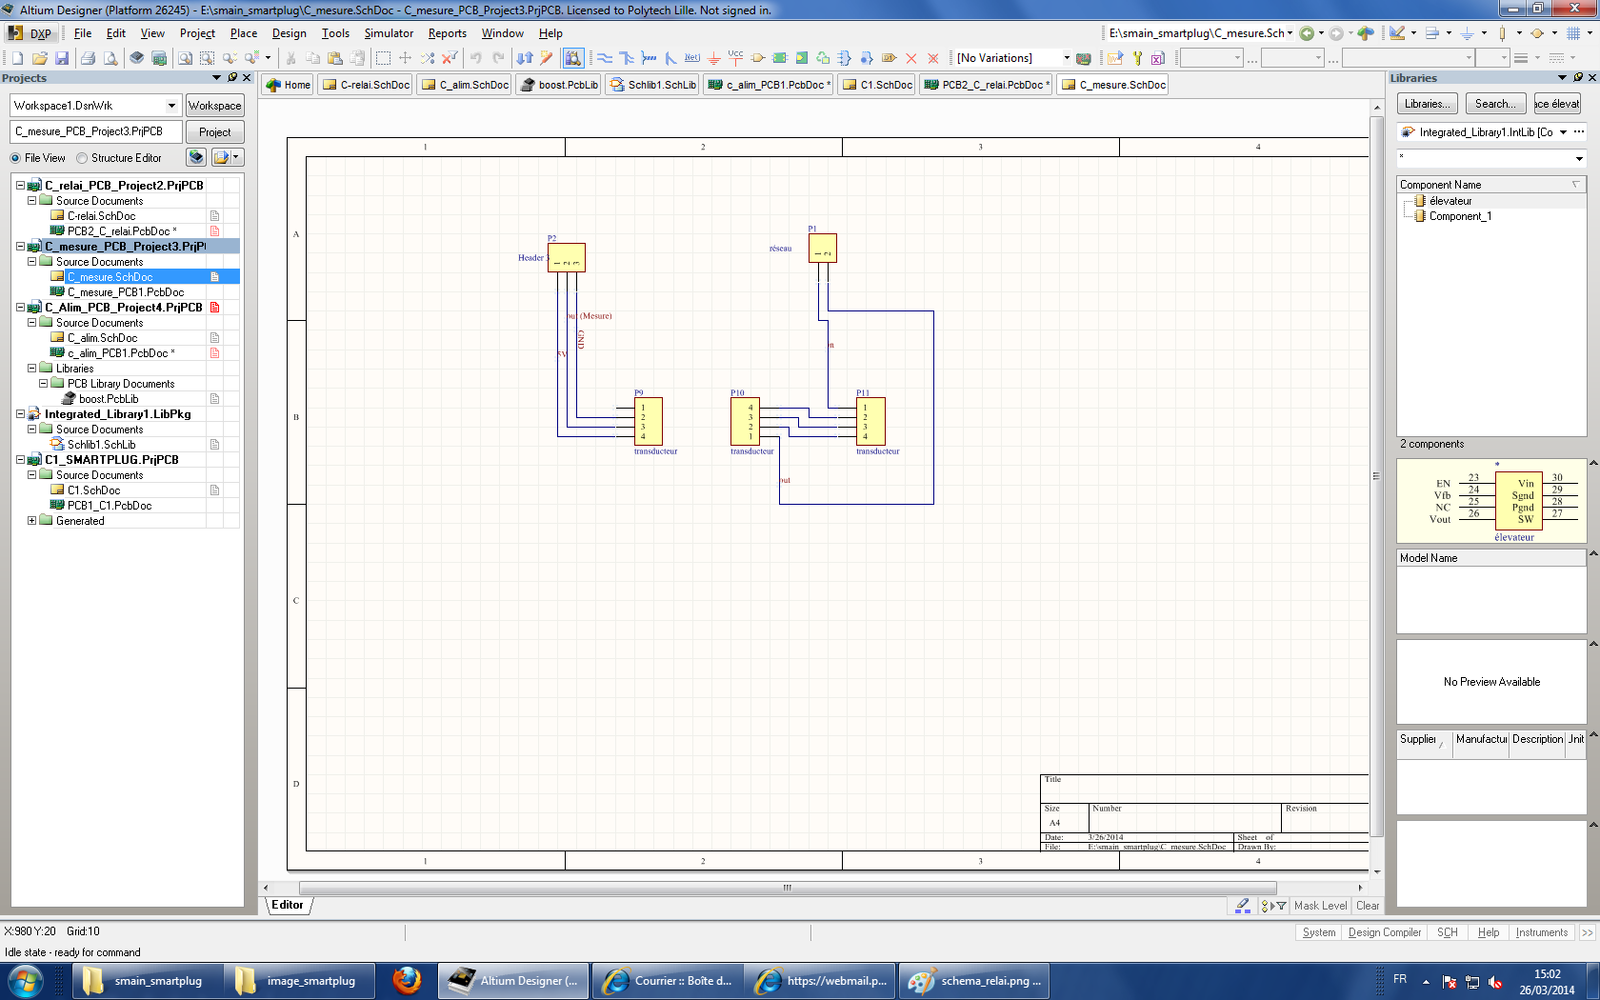Open the Workspace1.DsnWrk dropdown
This screenshot has height=1000, width=1600.
pyautogui.click(x=171, y=105)
